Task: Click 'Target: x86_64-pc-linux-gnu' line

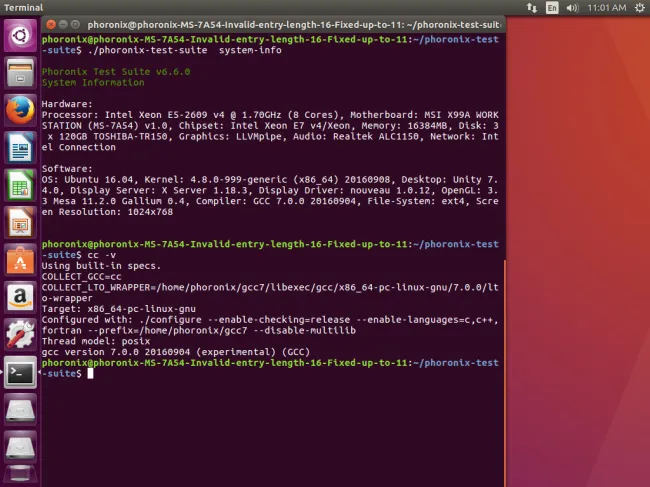Action: click(119, 309)
